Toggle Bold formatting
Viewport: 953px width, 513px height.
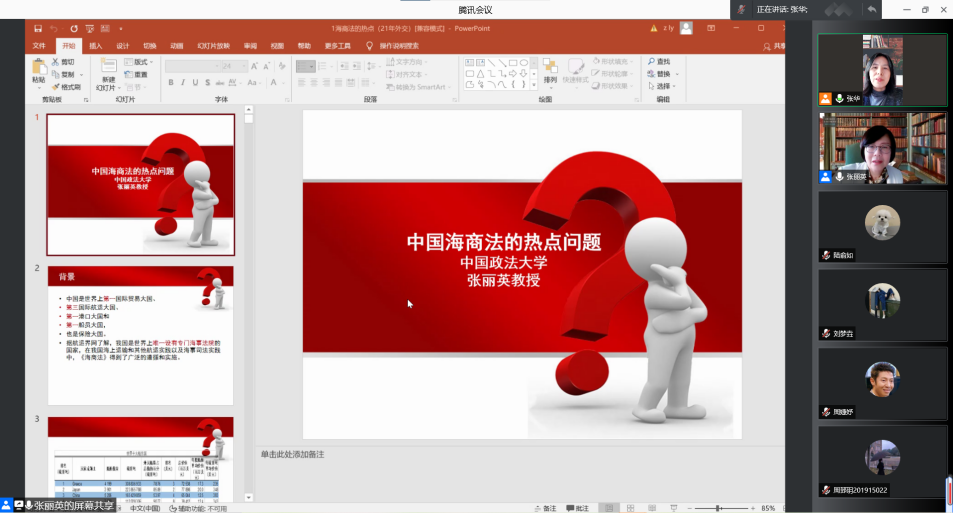pos(171,83)
